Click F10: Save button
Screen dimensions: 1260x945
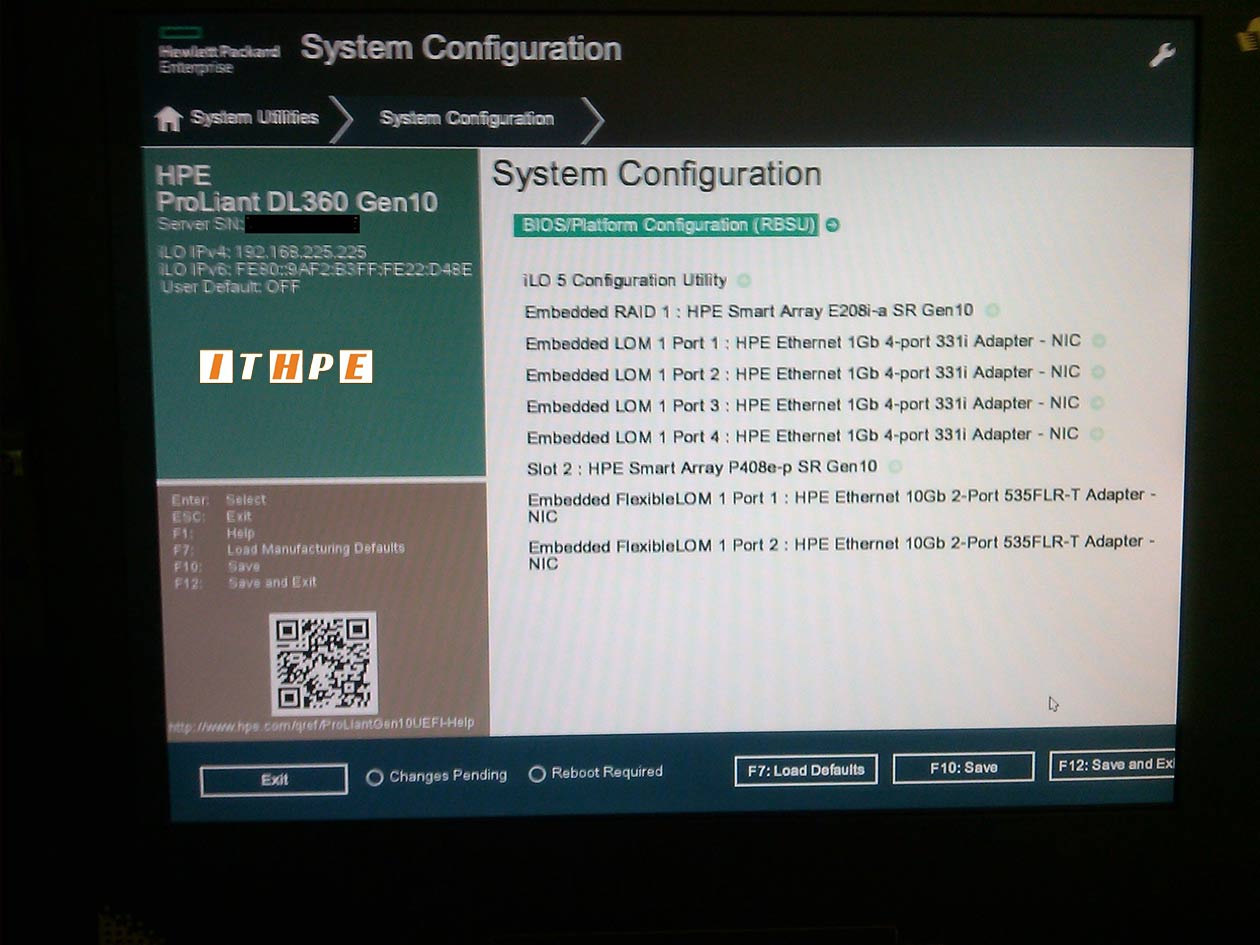(963, 768)
